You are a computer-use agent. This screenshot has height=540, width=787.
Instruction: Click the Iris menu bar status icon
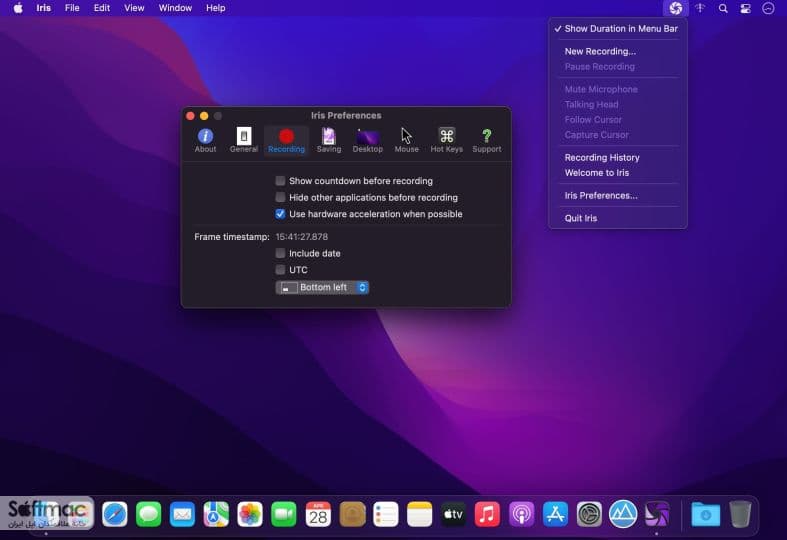[676, 8]
